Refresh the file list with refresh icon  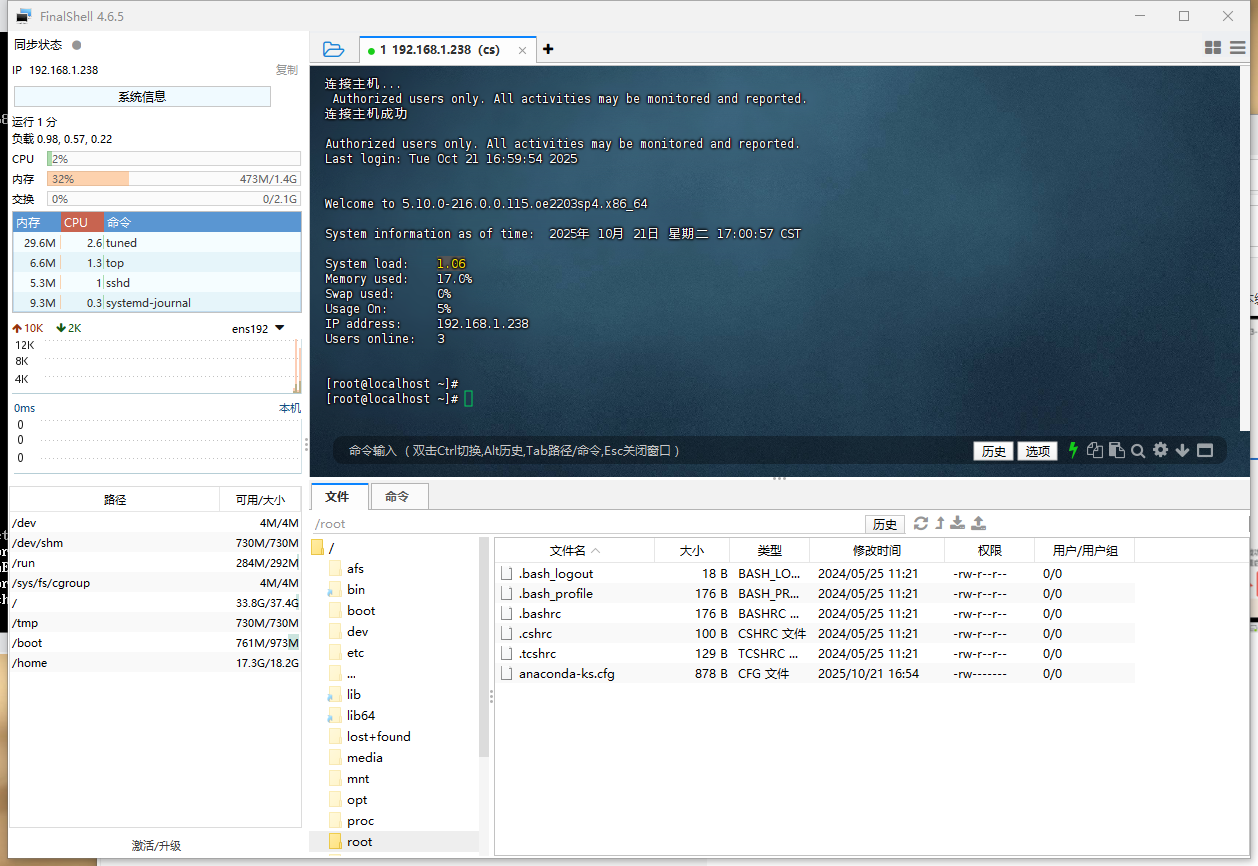921,523
